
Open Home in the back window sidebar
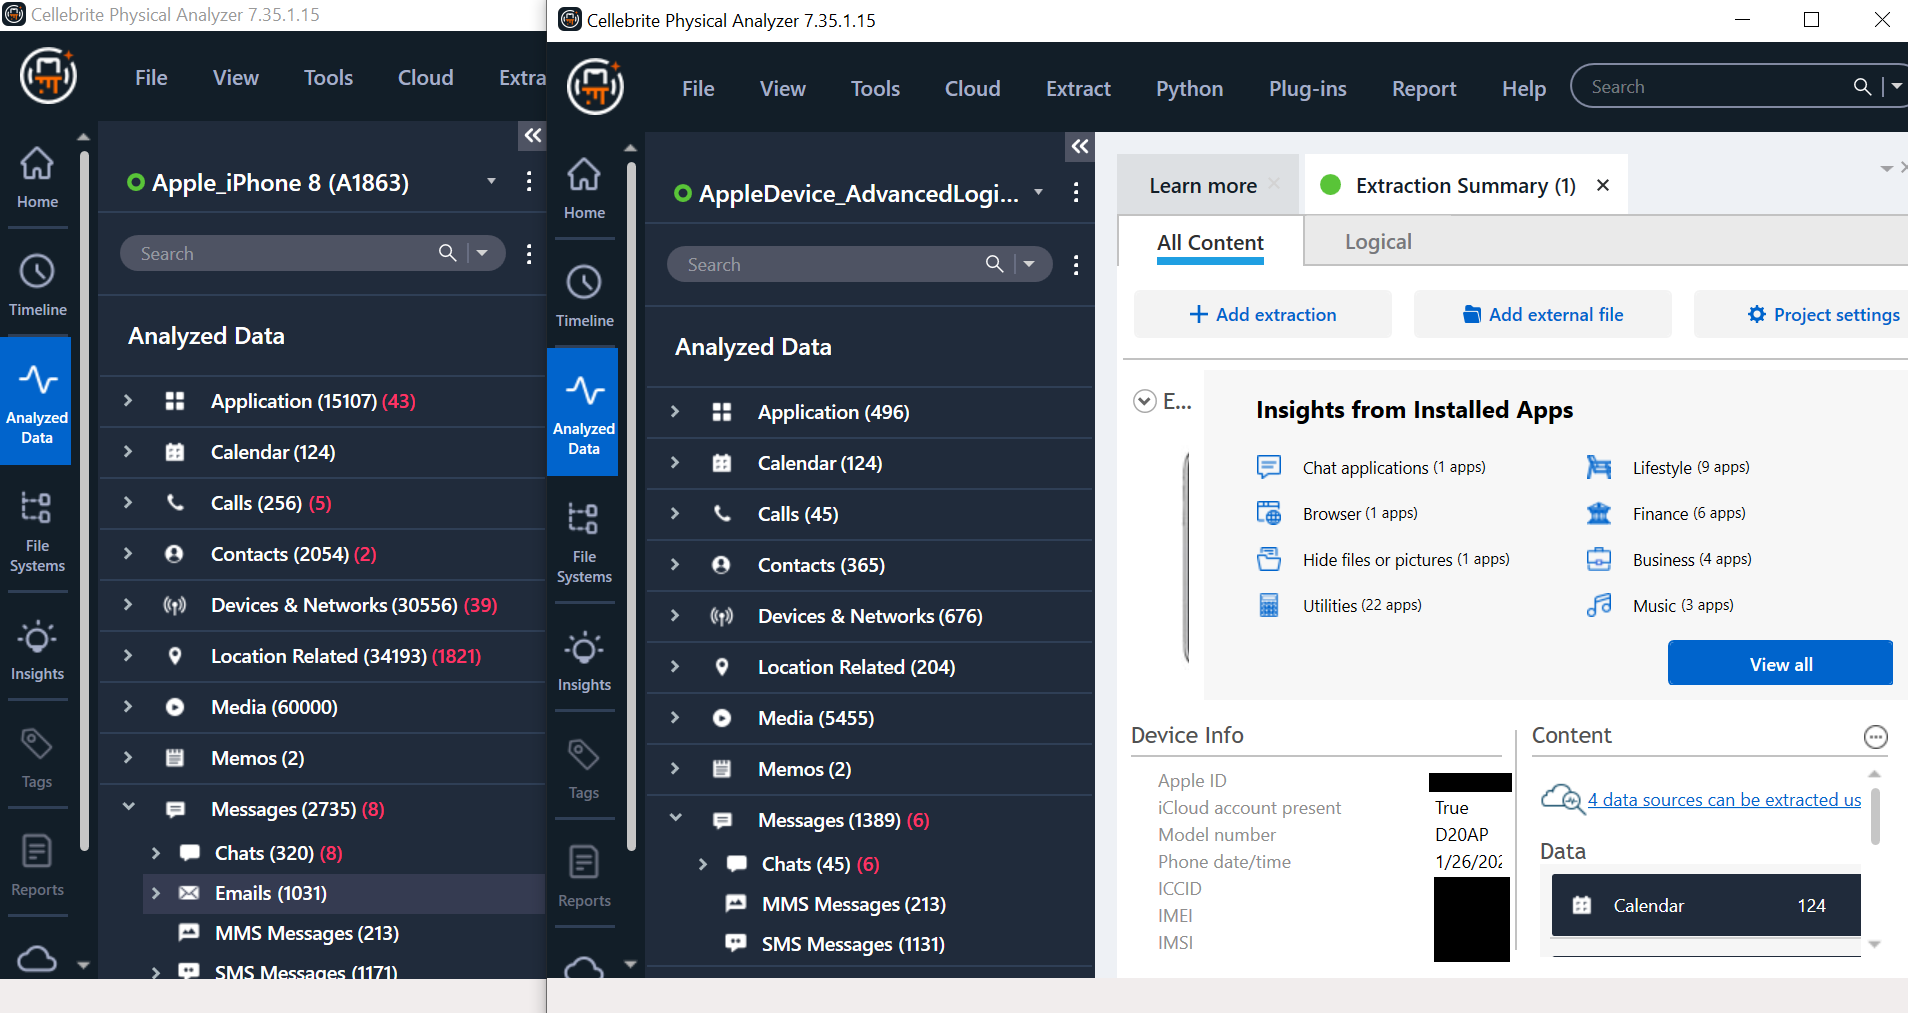click(37, 178)
